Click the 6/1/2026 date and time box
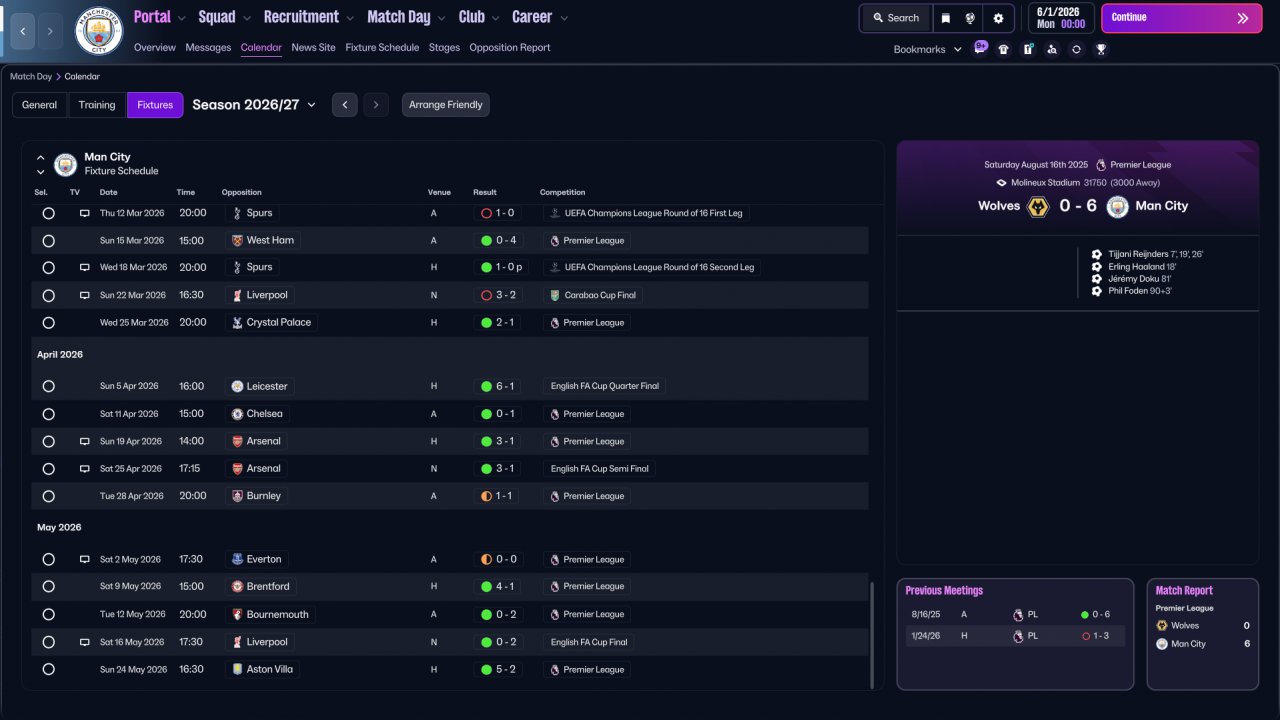This screenshot has height=720, width=1280. [1060, 18]
